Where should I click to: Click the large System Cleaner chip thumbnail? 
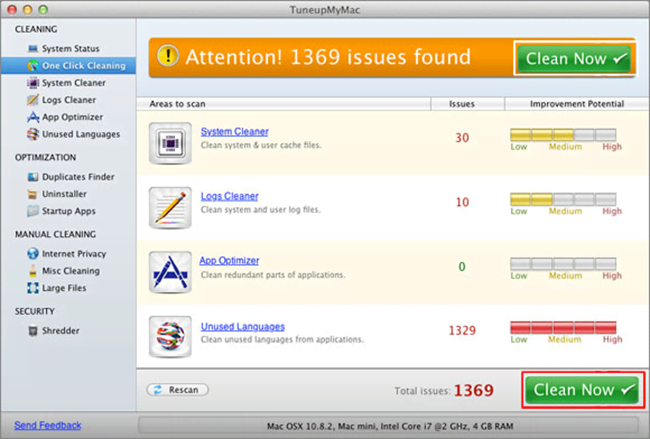point(170,143)
